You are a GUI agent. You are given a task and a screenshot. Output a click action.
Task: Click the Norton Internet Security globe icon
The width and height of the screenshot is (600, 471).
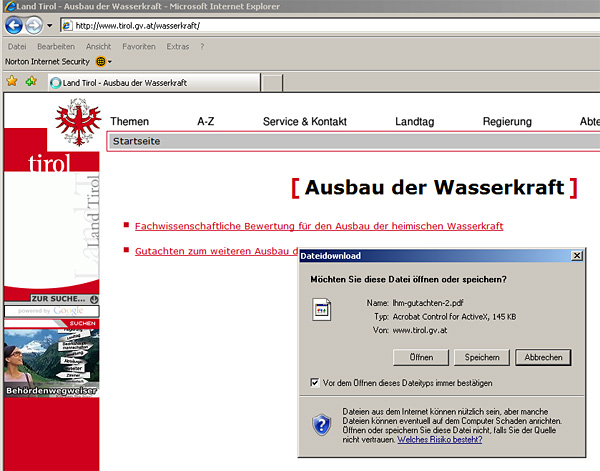pos(100,61)
